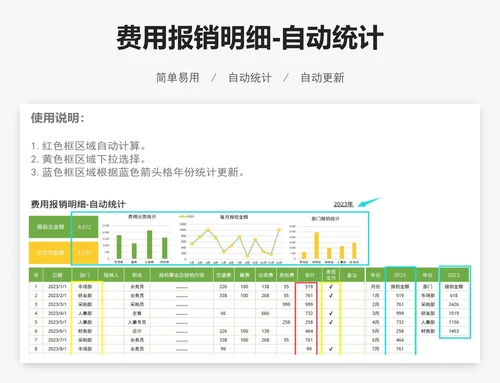Select 2023 header above department 报销金额
Screen dimensions: 500x383
tap(454, 275)
